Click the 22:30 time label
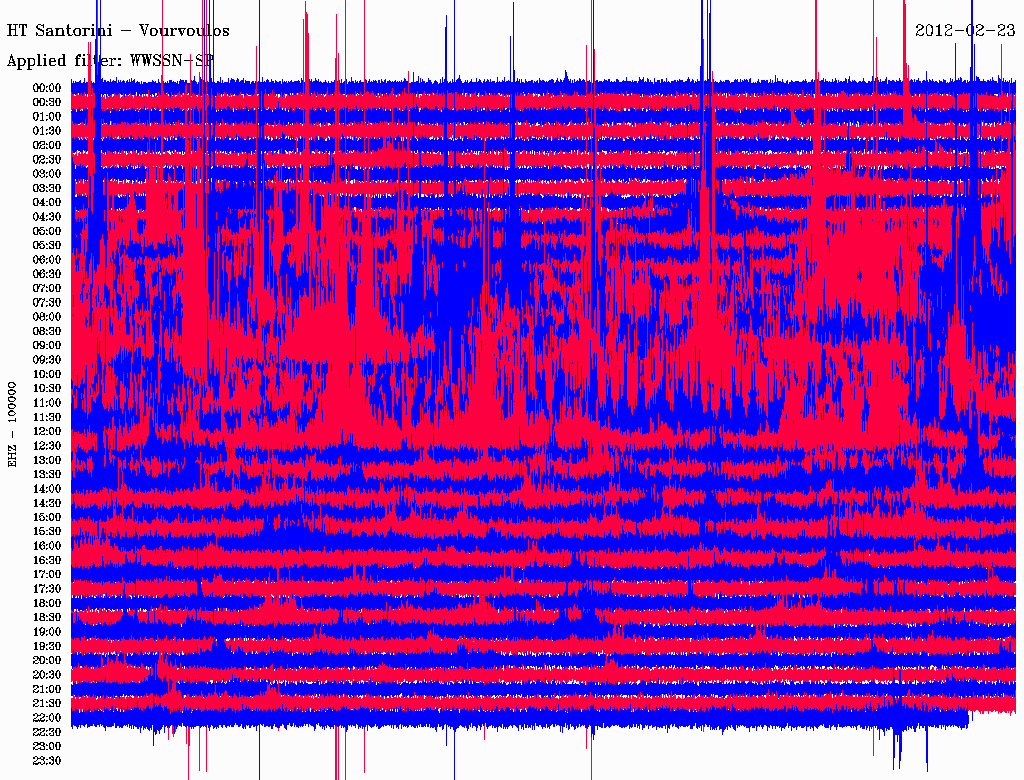 click(47, 732)
